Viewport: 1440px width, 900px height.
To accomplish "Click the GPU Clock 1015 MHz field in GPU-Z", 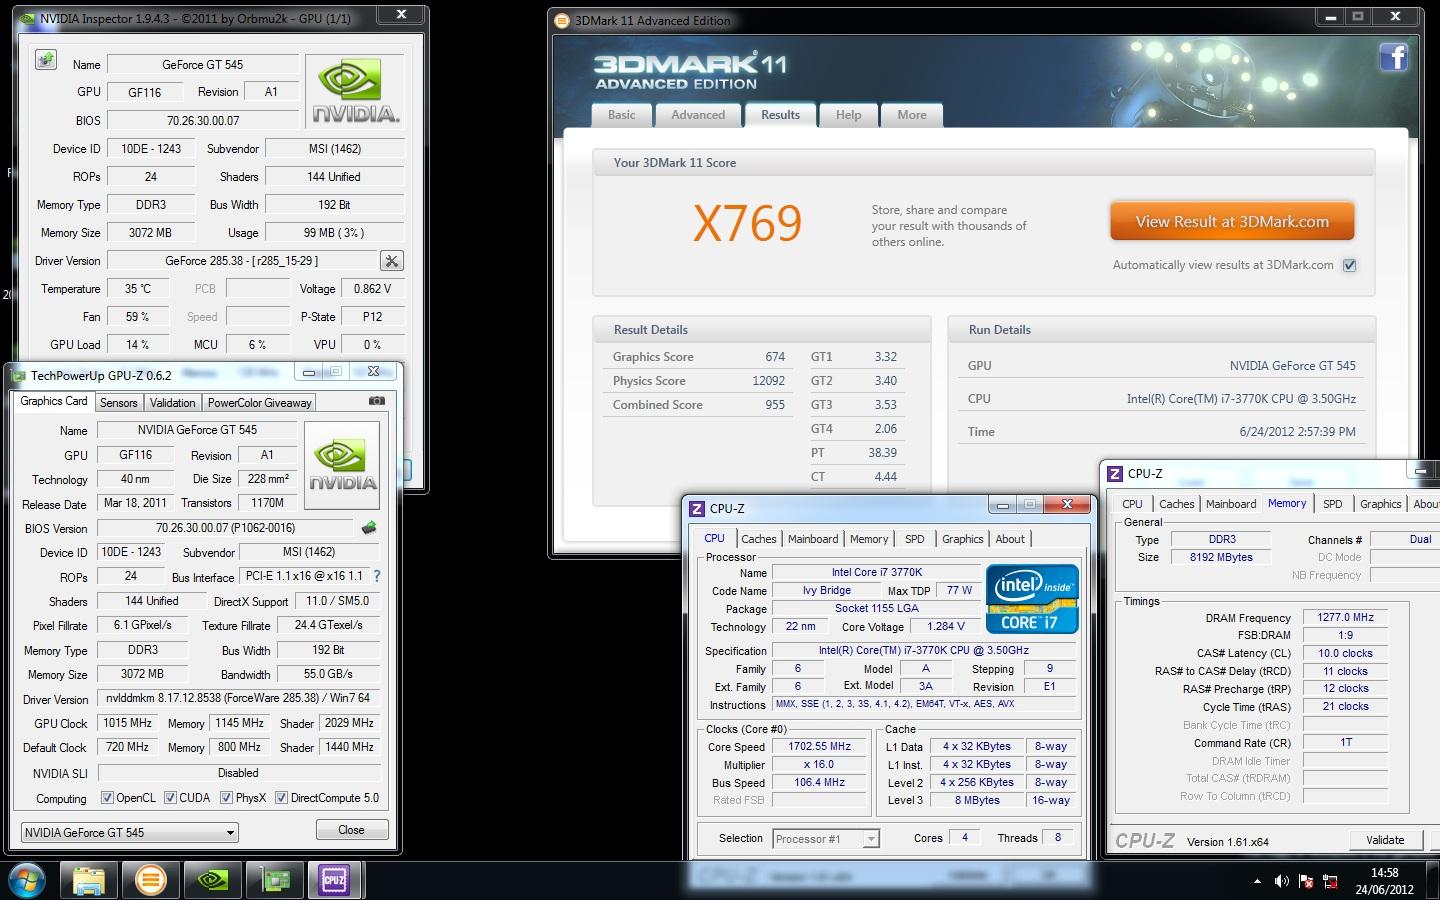I will 128,723.
